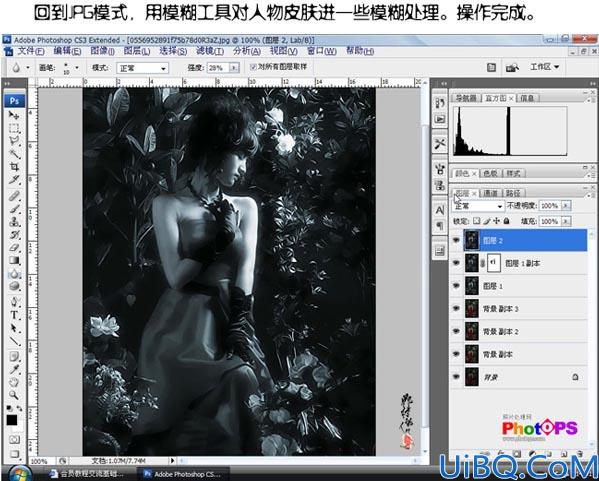
Task: Toggle Quick Mask mode
Action: [14, 439]
